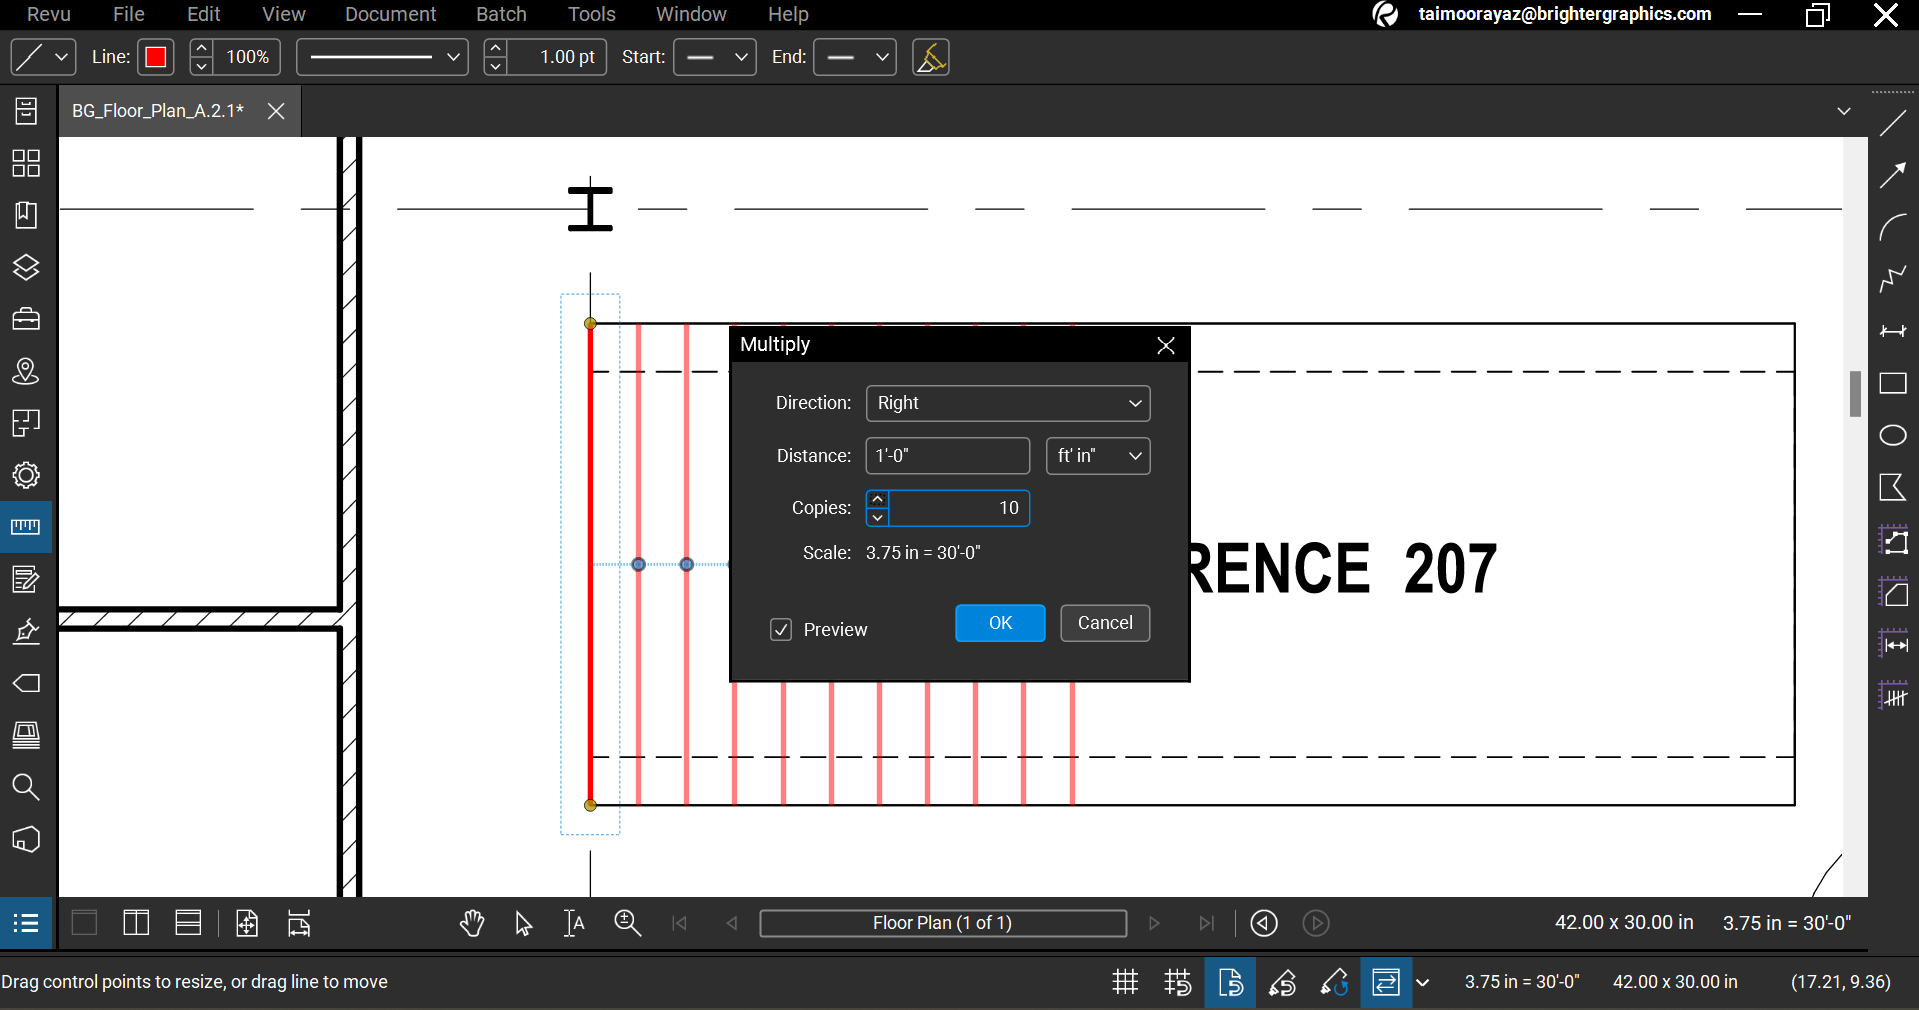Viewport: 1919px width, 1010px height.
Task: Open the Direction dropdown in Multiply dialog
Action: pyautogui.click(x=1006, y=403)
